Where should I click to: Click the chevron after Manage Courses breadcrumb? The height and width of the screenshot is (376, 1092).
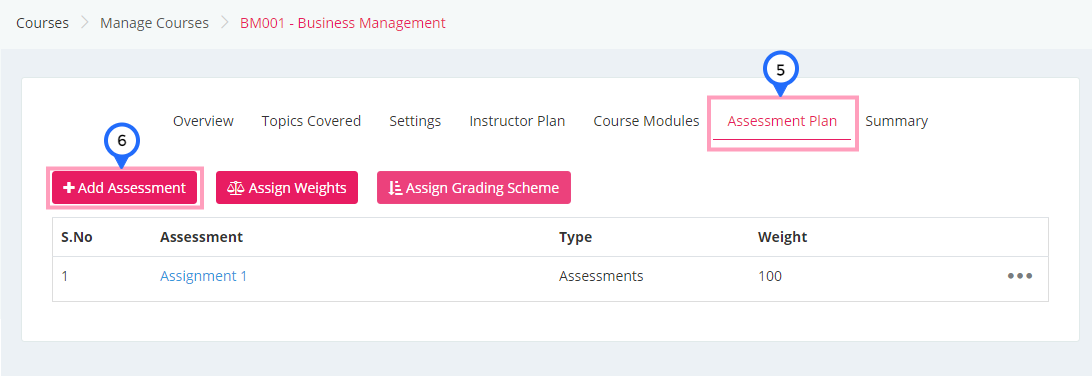pos(225,23)
